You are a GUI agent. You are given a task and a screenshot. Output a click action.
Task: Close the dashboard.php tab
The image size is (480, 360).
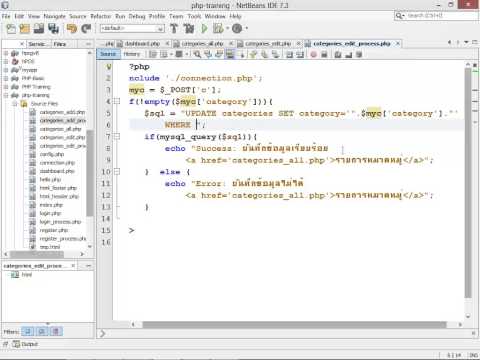167,44
